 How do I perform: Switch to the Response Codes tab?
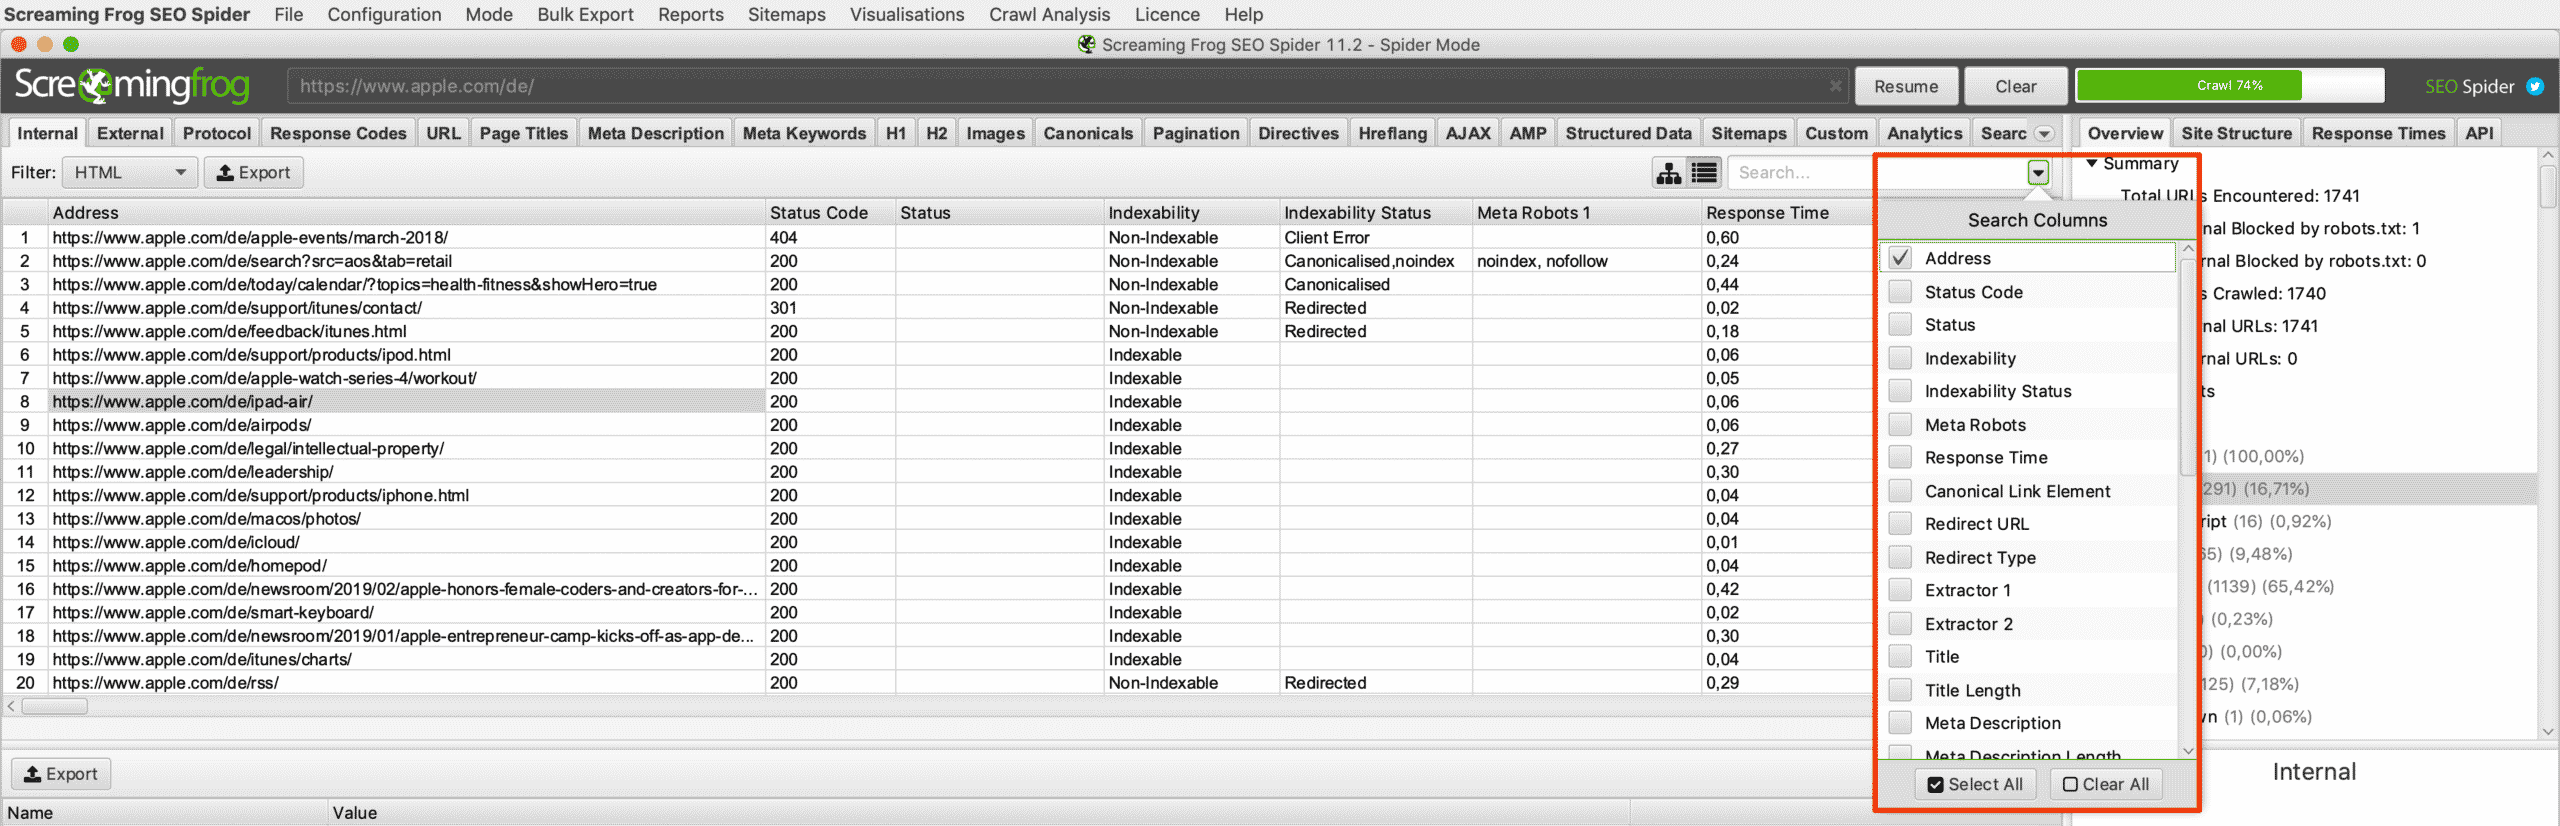pos(338,133)
